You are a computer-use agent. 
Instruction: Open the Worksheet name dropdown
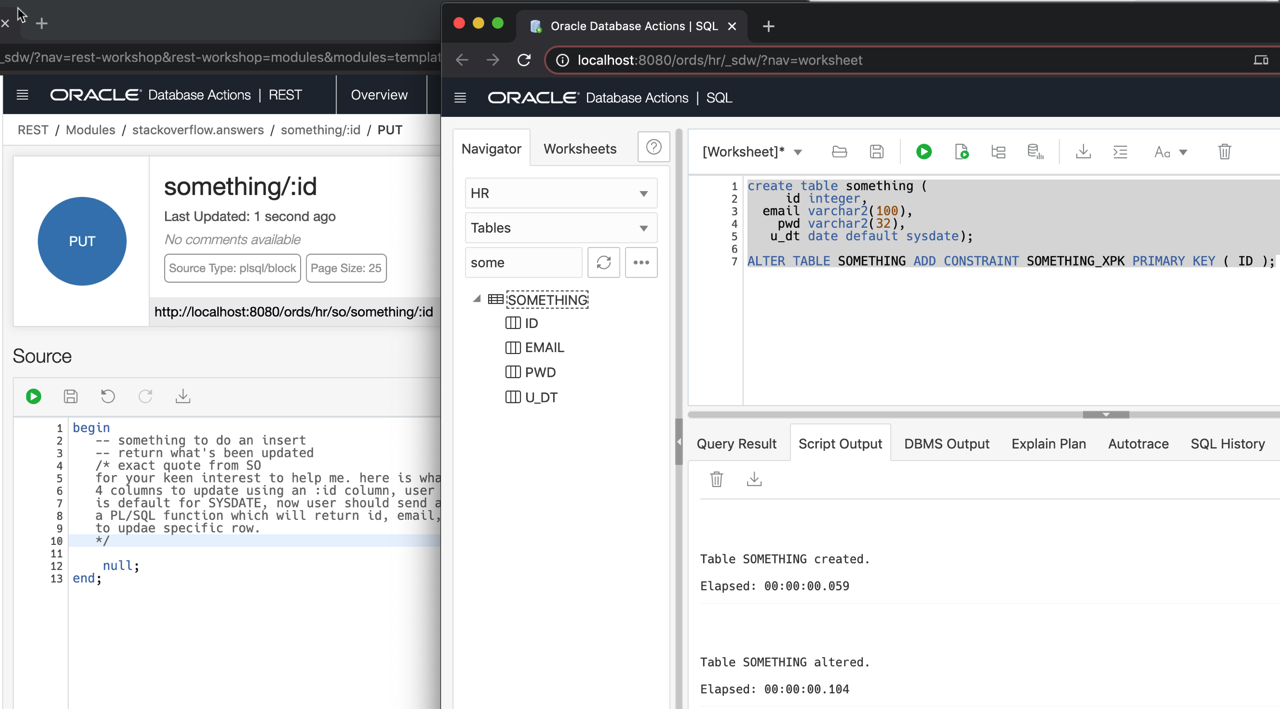coord(753,152)
